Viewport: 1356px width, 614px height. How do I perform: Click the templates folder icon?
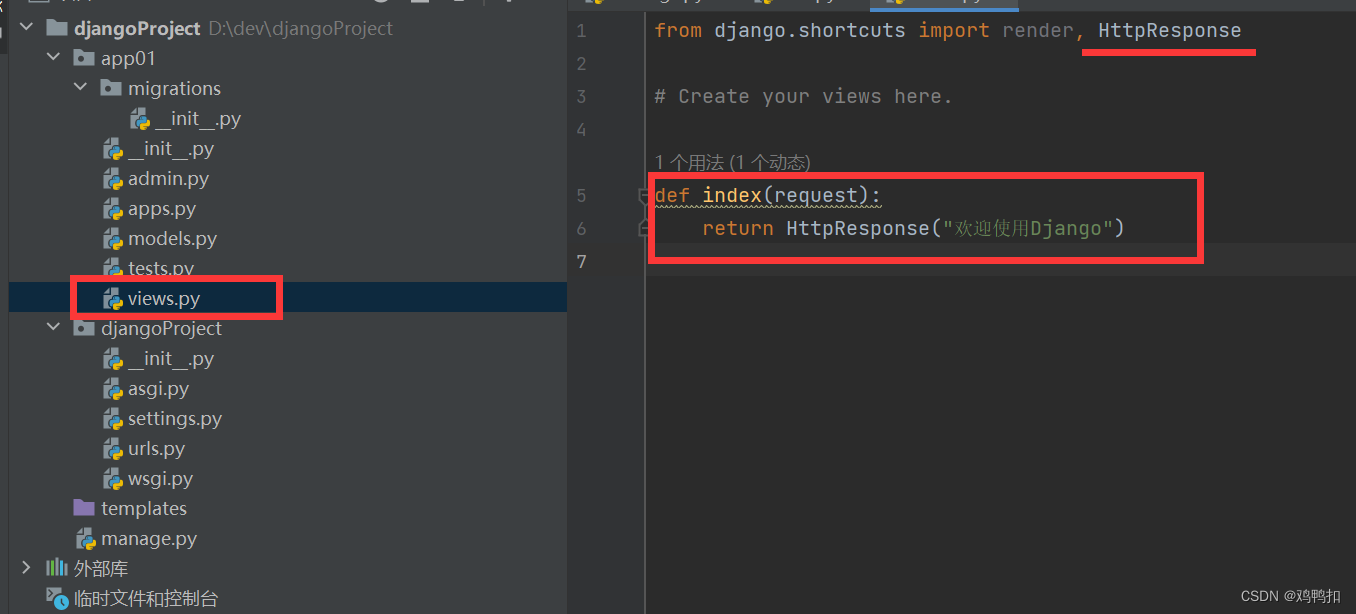tap(83, 508)
